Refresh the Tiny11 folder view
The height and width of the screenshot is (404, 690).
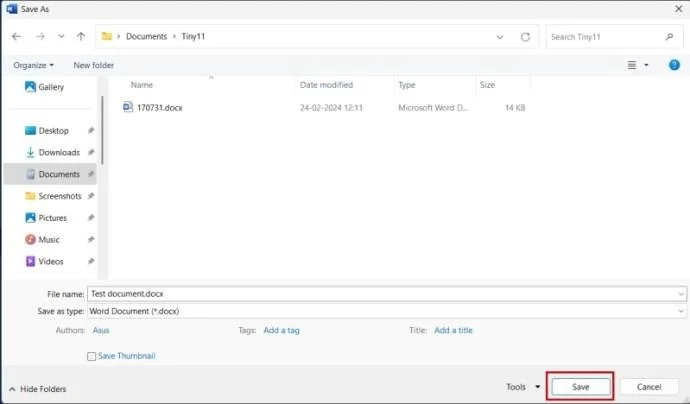(526, 37)
